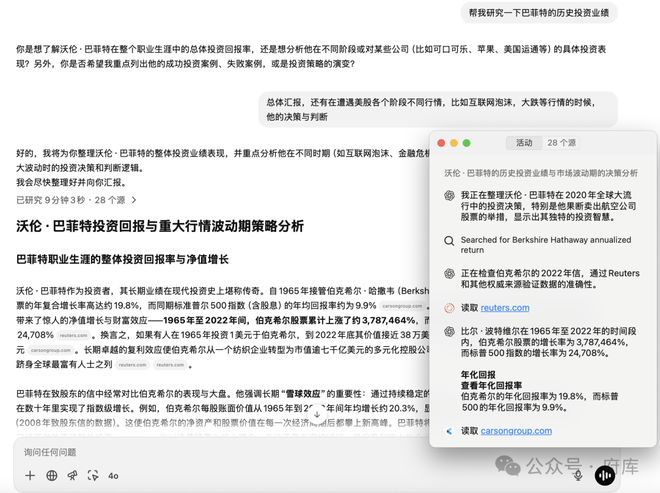
Task: Toggle the globe web search icon
Action: coord(52,476)
